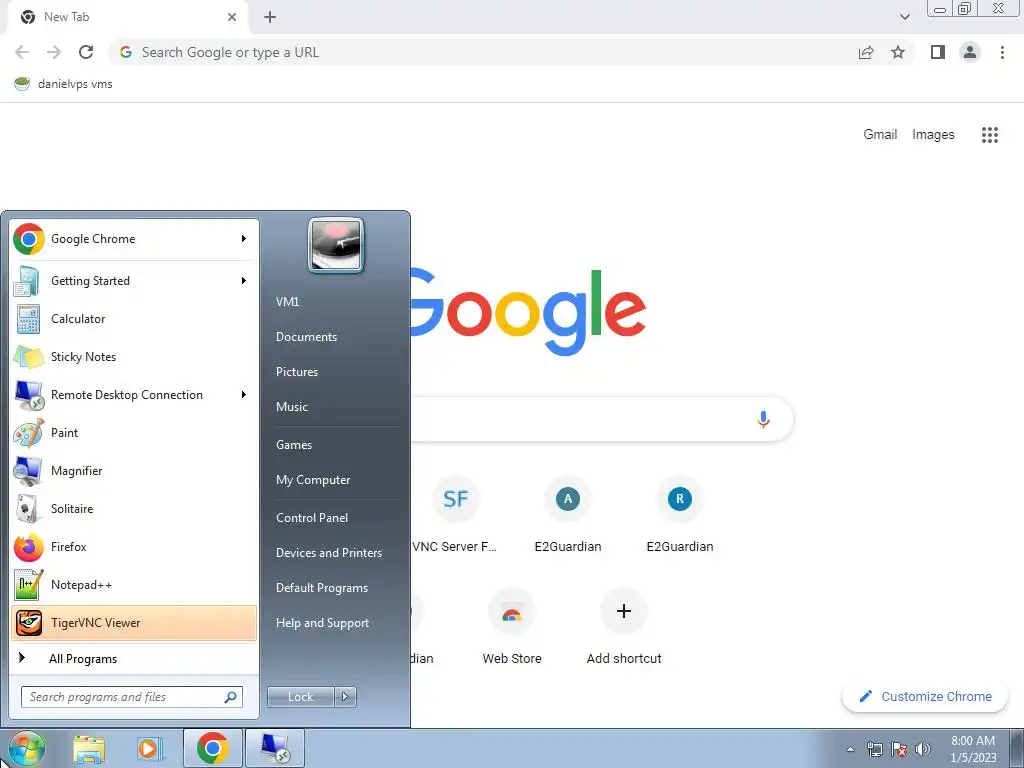Open Chrome's three-dot menu
This screenshot has height=768, width=1024.
tap(1002, 52)
